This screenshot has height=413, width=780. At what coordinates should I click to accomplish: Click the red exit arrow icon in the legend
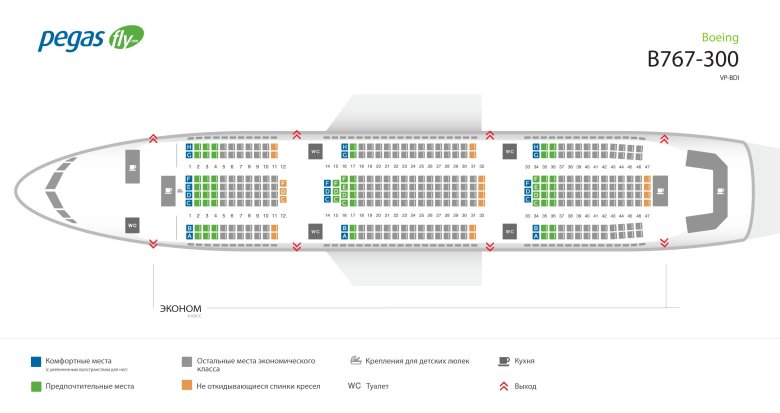(503, 385)
